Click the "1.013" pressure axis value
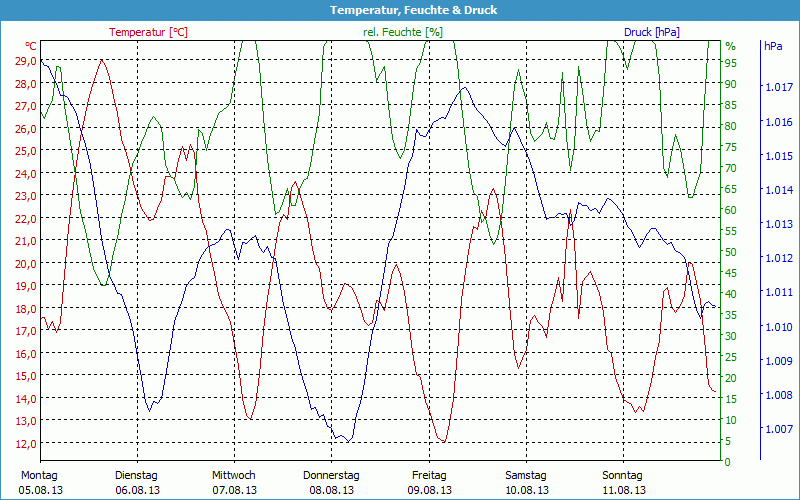800x500 pixels. click(x=779, y=224)
